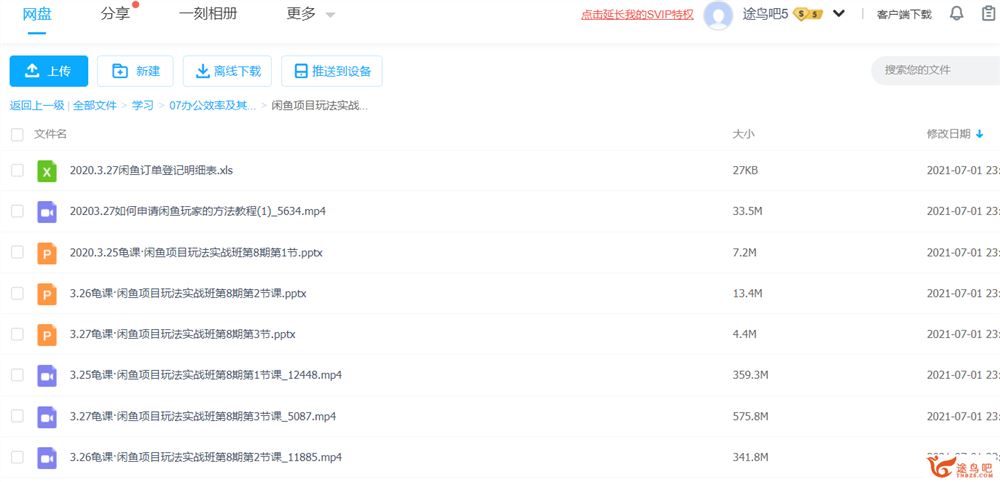Viewport: 1000px width, 482px height.
Task: Click video icon of 3.27龟课 第3节课_5087.mp4
Action: point(47,417)
